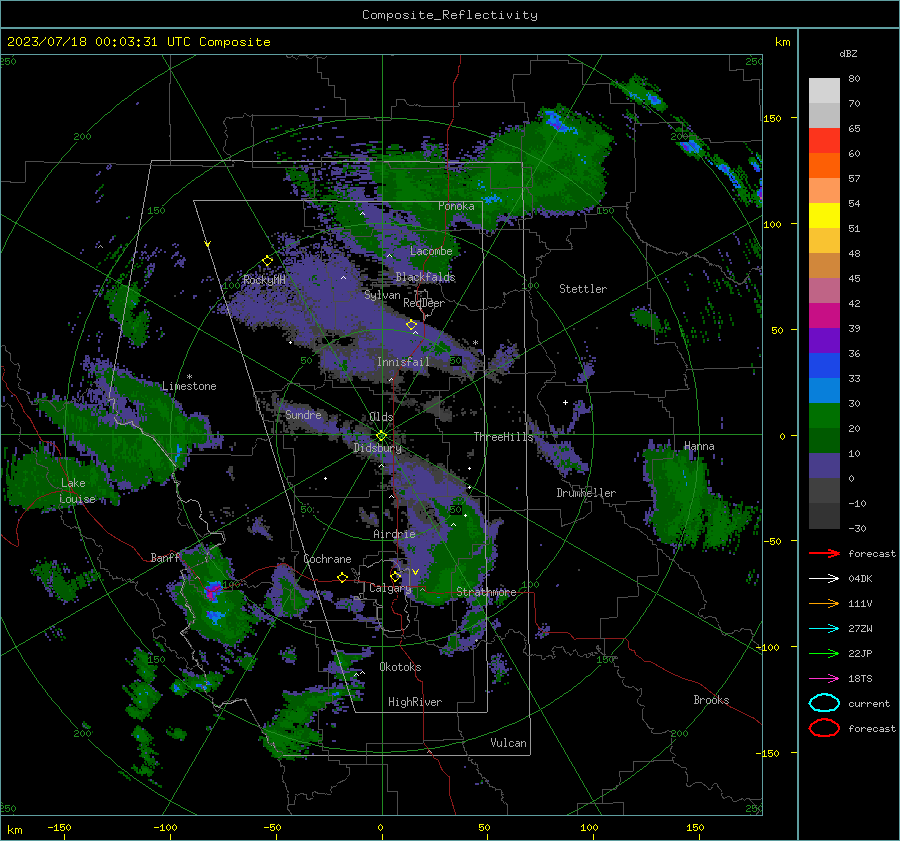Image resolution: width=900 pixels, height=841 pixels.
Task: Select the red forecast ellipse legend icon
Action: point(824,728)
